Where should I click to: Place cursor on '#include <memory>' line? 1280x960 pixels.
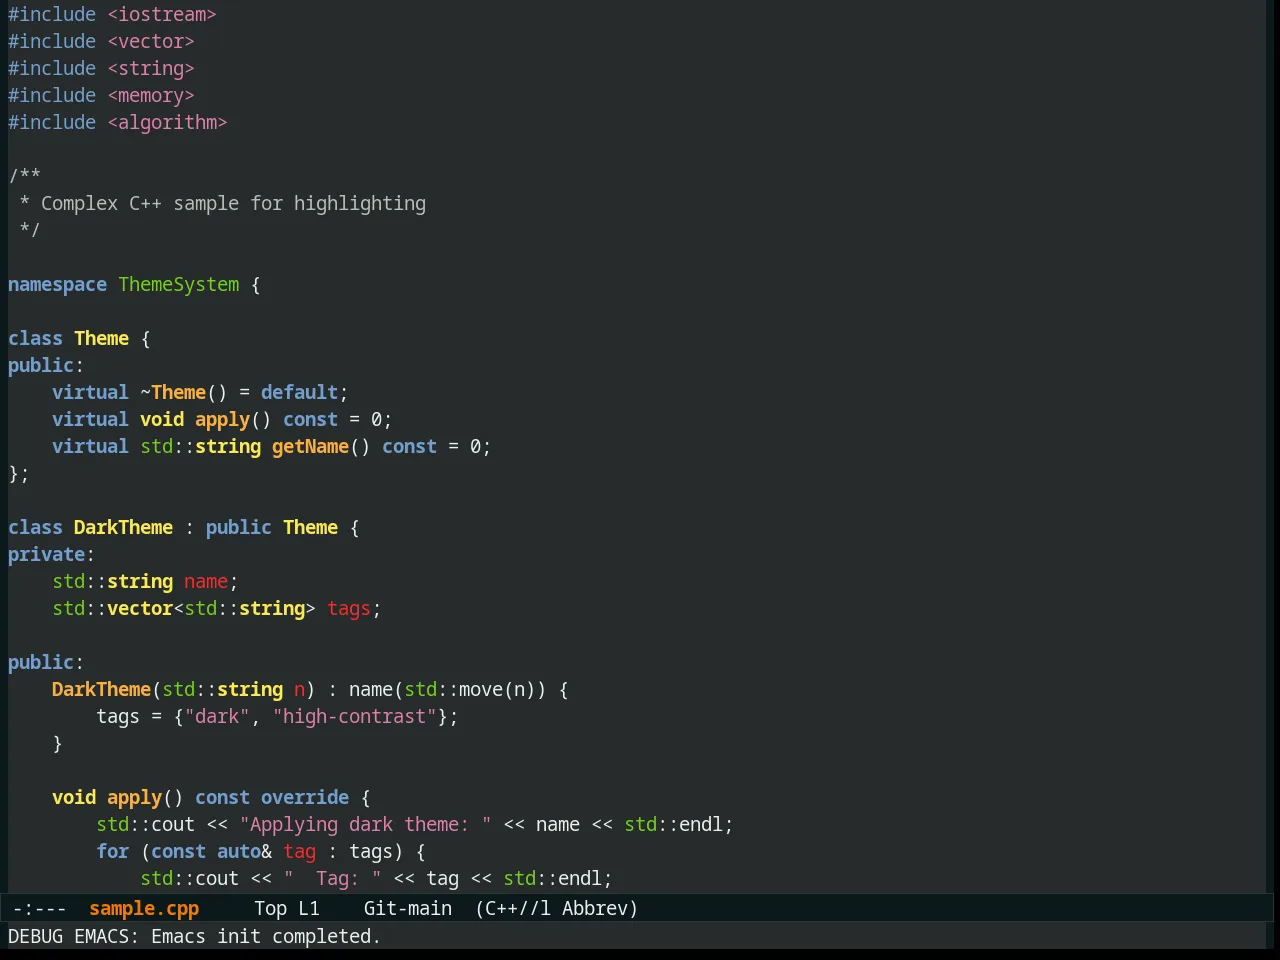pyautogui.click(x=101, y=95)
